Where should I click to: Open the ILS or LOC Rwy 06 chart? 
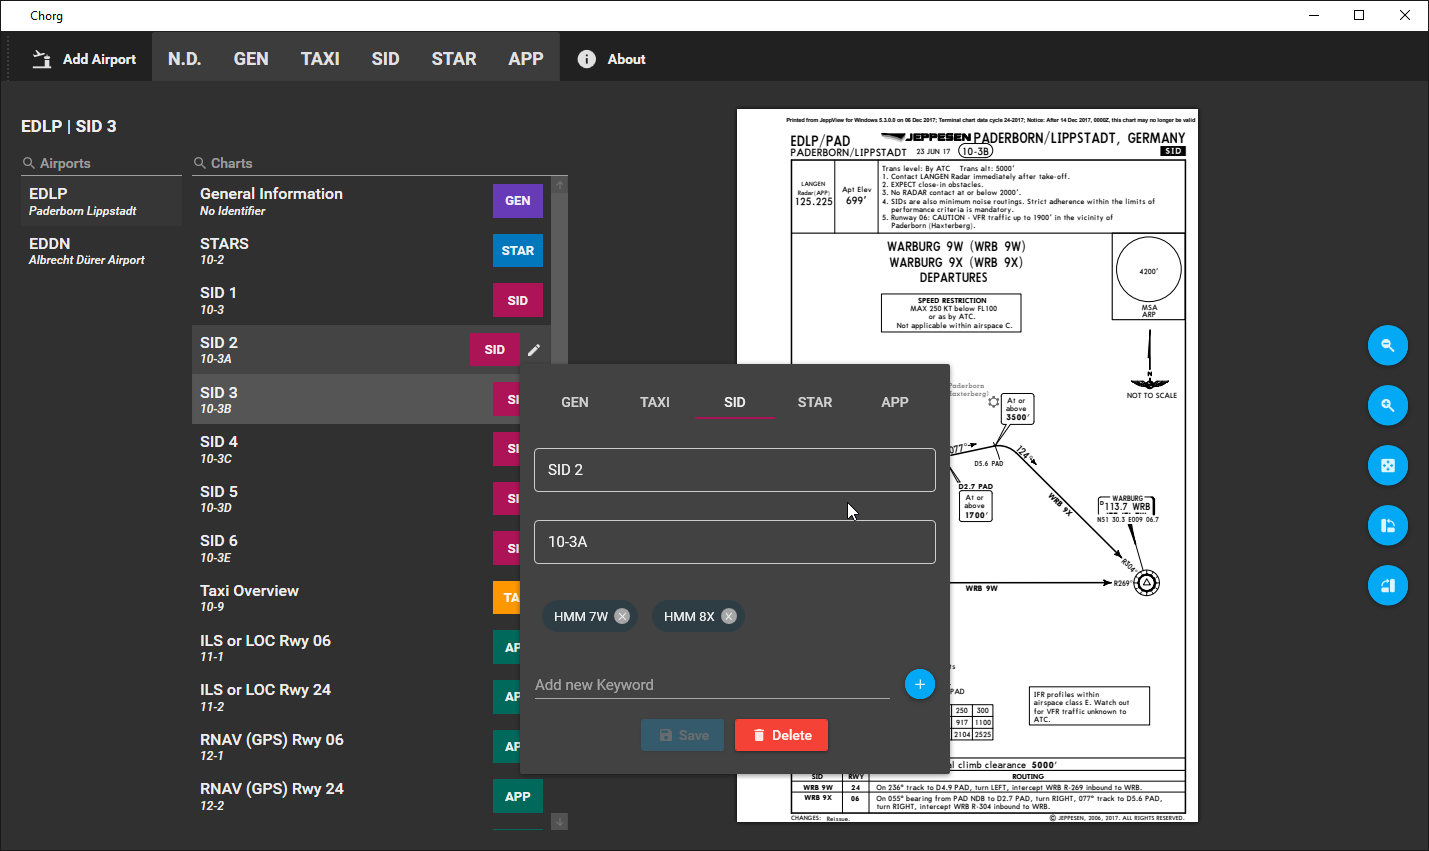pyautogui.click(x=356, y=648)
